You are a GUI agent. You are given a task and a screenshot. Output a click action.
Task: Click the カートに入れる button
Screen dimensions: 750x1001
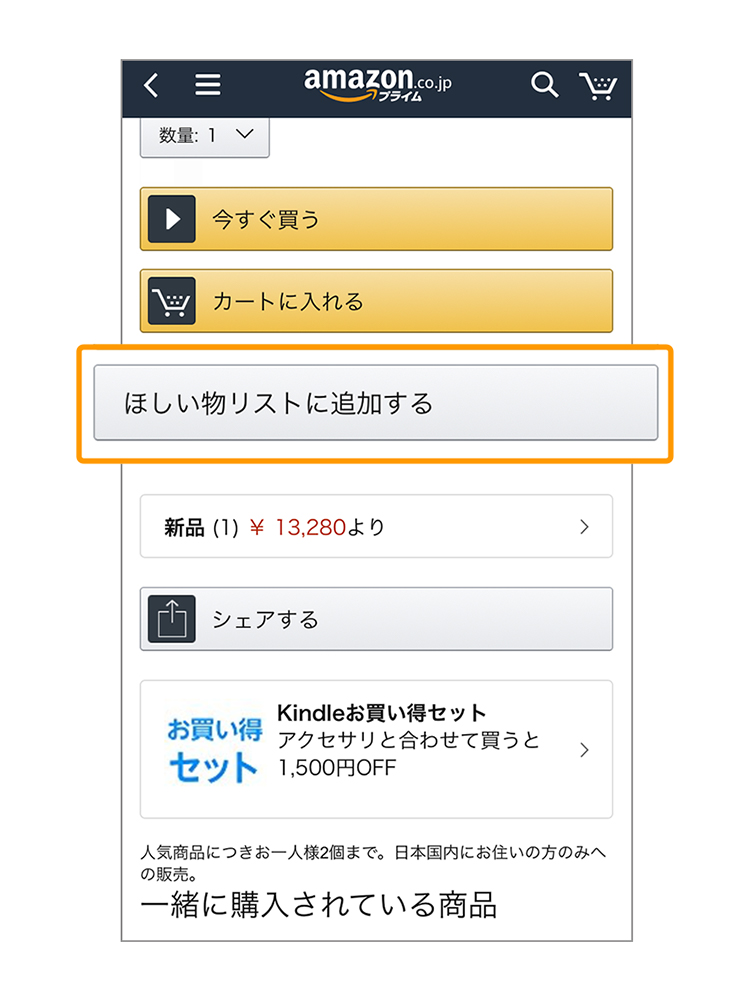click(x=377, y=301)
